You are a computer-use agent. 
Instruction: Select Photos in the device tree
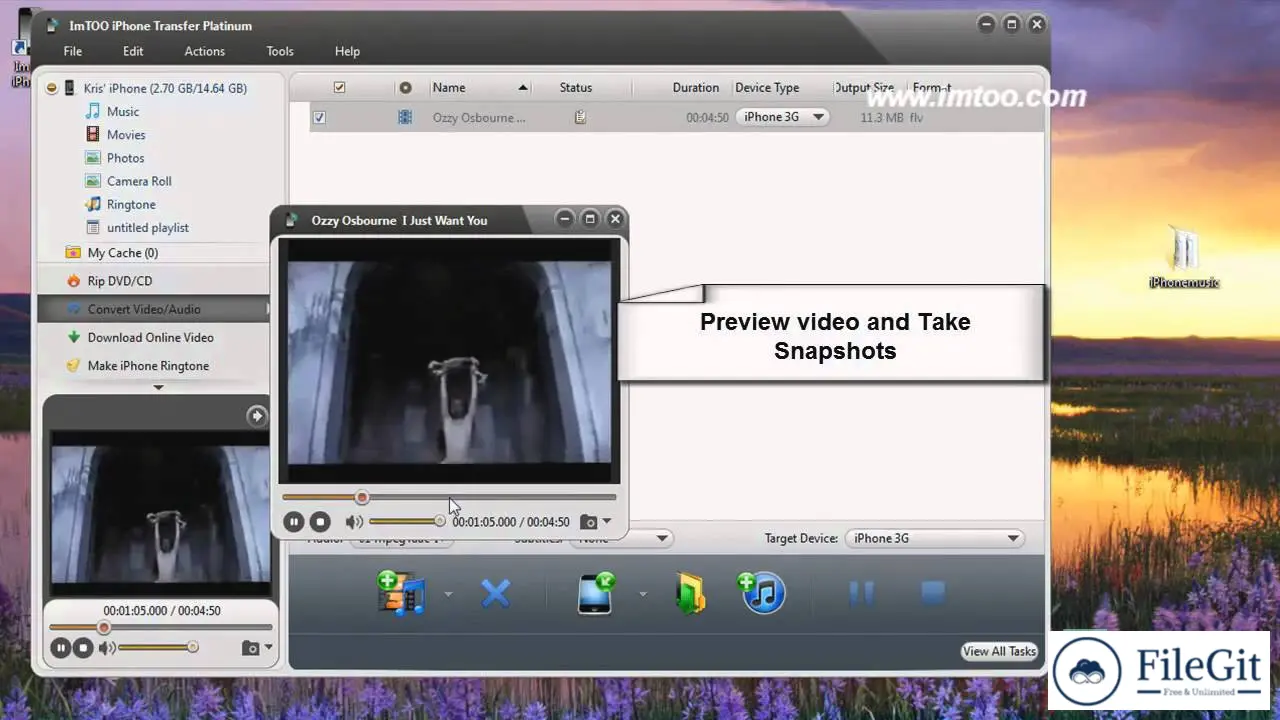click(125, 158)
